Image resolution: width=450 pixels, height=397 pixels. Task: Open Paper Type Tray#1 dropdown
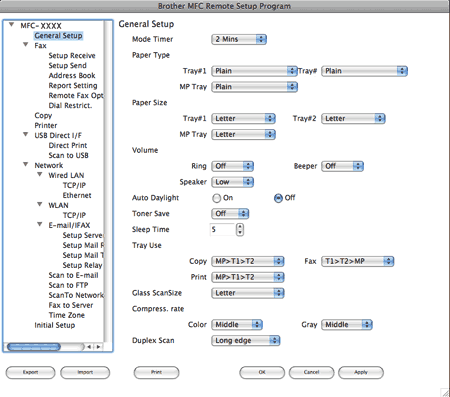(x=254, y=71)
